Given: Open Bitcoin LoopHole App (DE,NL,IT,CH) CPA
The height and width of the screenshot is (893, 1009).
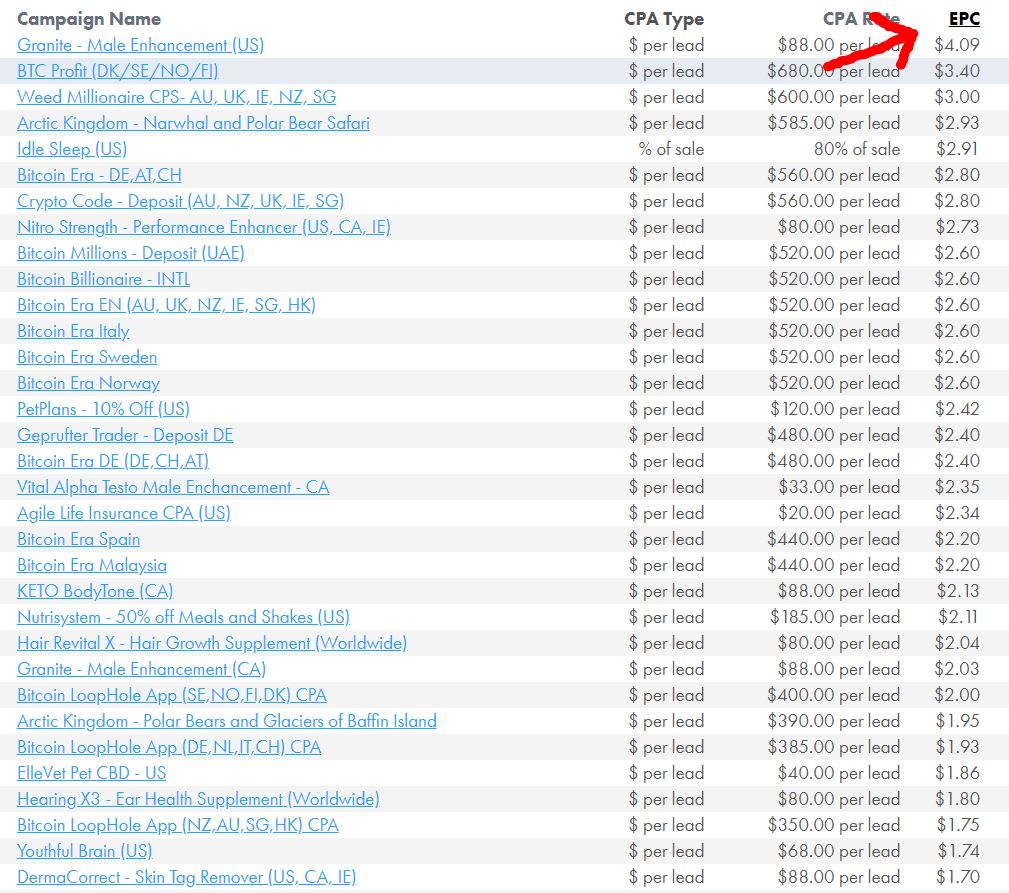Looking at the screenshot, I should [x=169, y=748].
